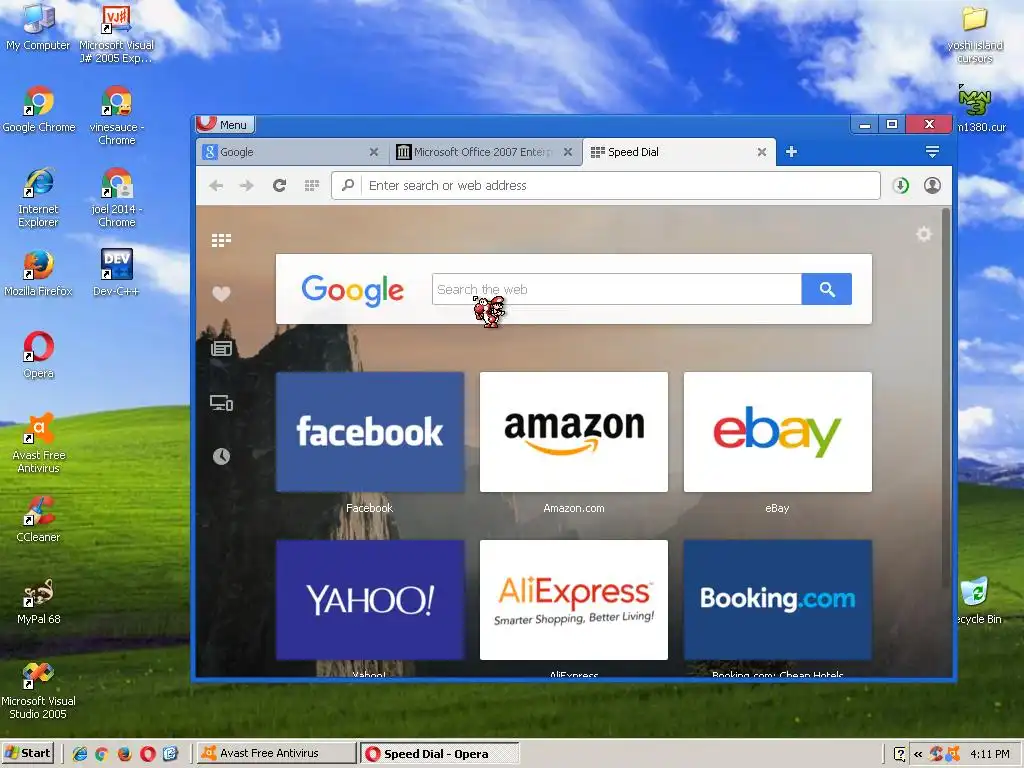Open the Facebook speed dial tile

tap(370, 432)
